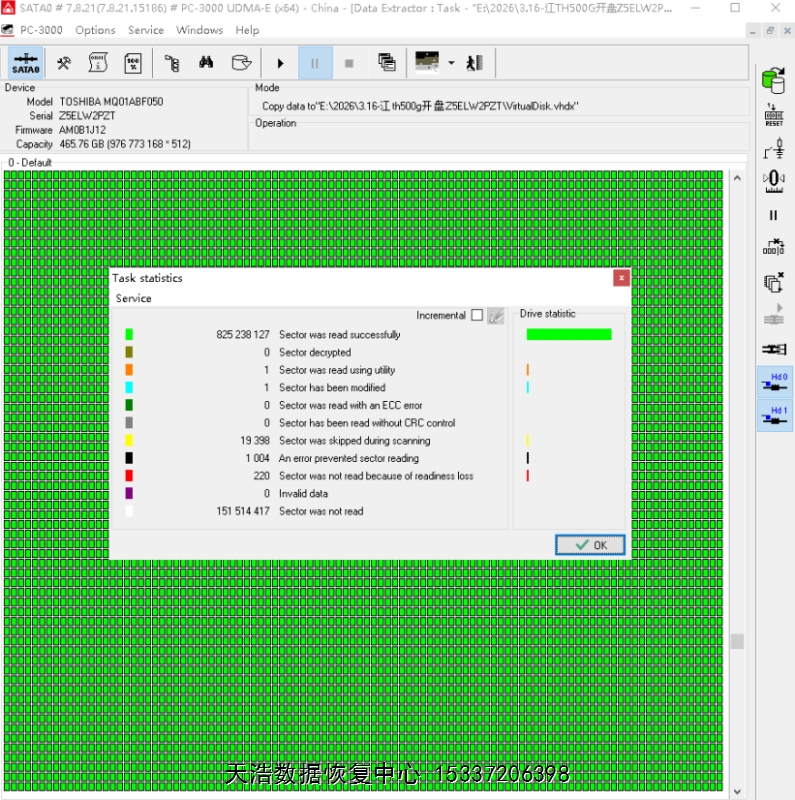Expand the dropdown arrow beside board image

click(x=451, y=63)
